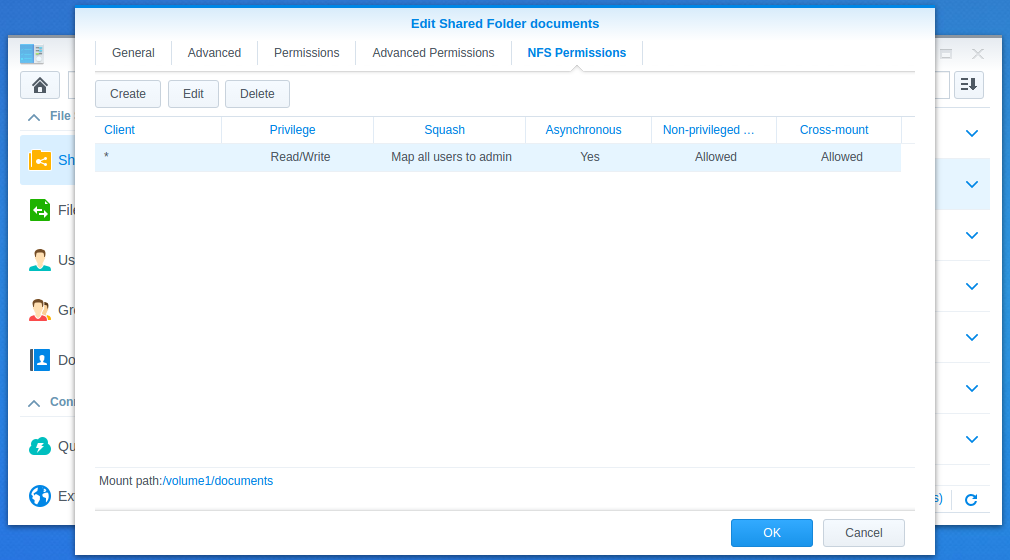Click the Read/Write privilege cell

(x=300, y=157)
